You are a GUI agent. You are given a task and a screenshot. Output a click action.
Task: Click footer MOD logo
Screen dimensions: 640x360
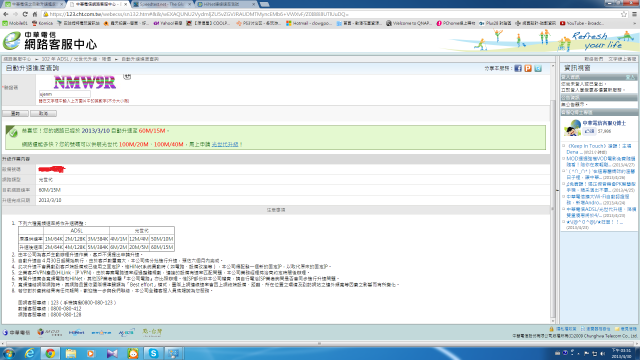(49, 332)
